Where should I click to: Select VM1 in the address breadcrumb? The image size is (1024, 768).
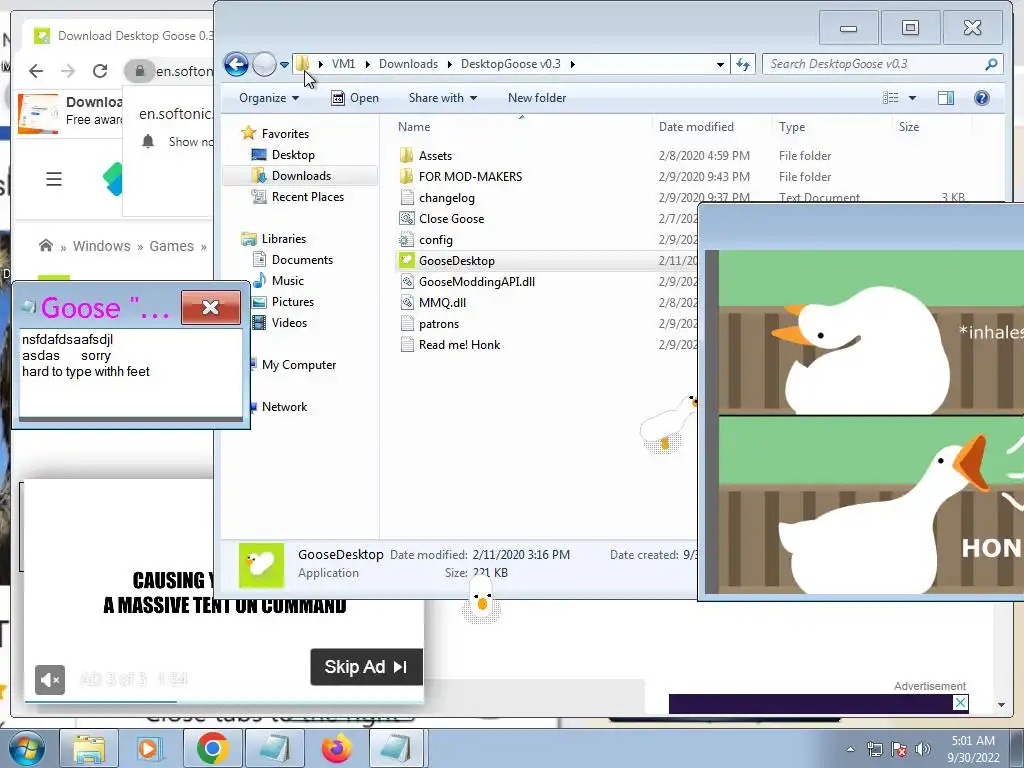[x=344, y=64]
